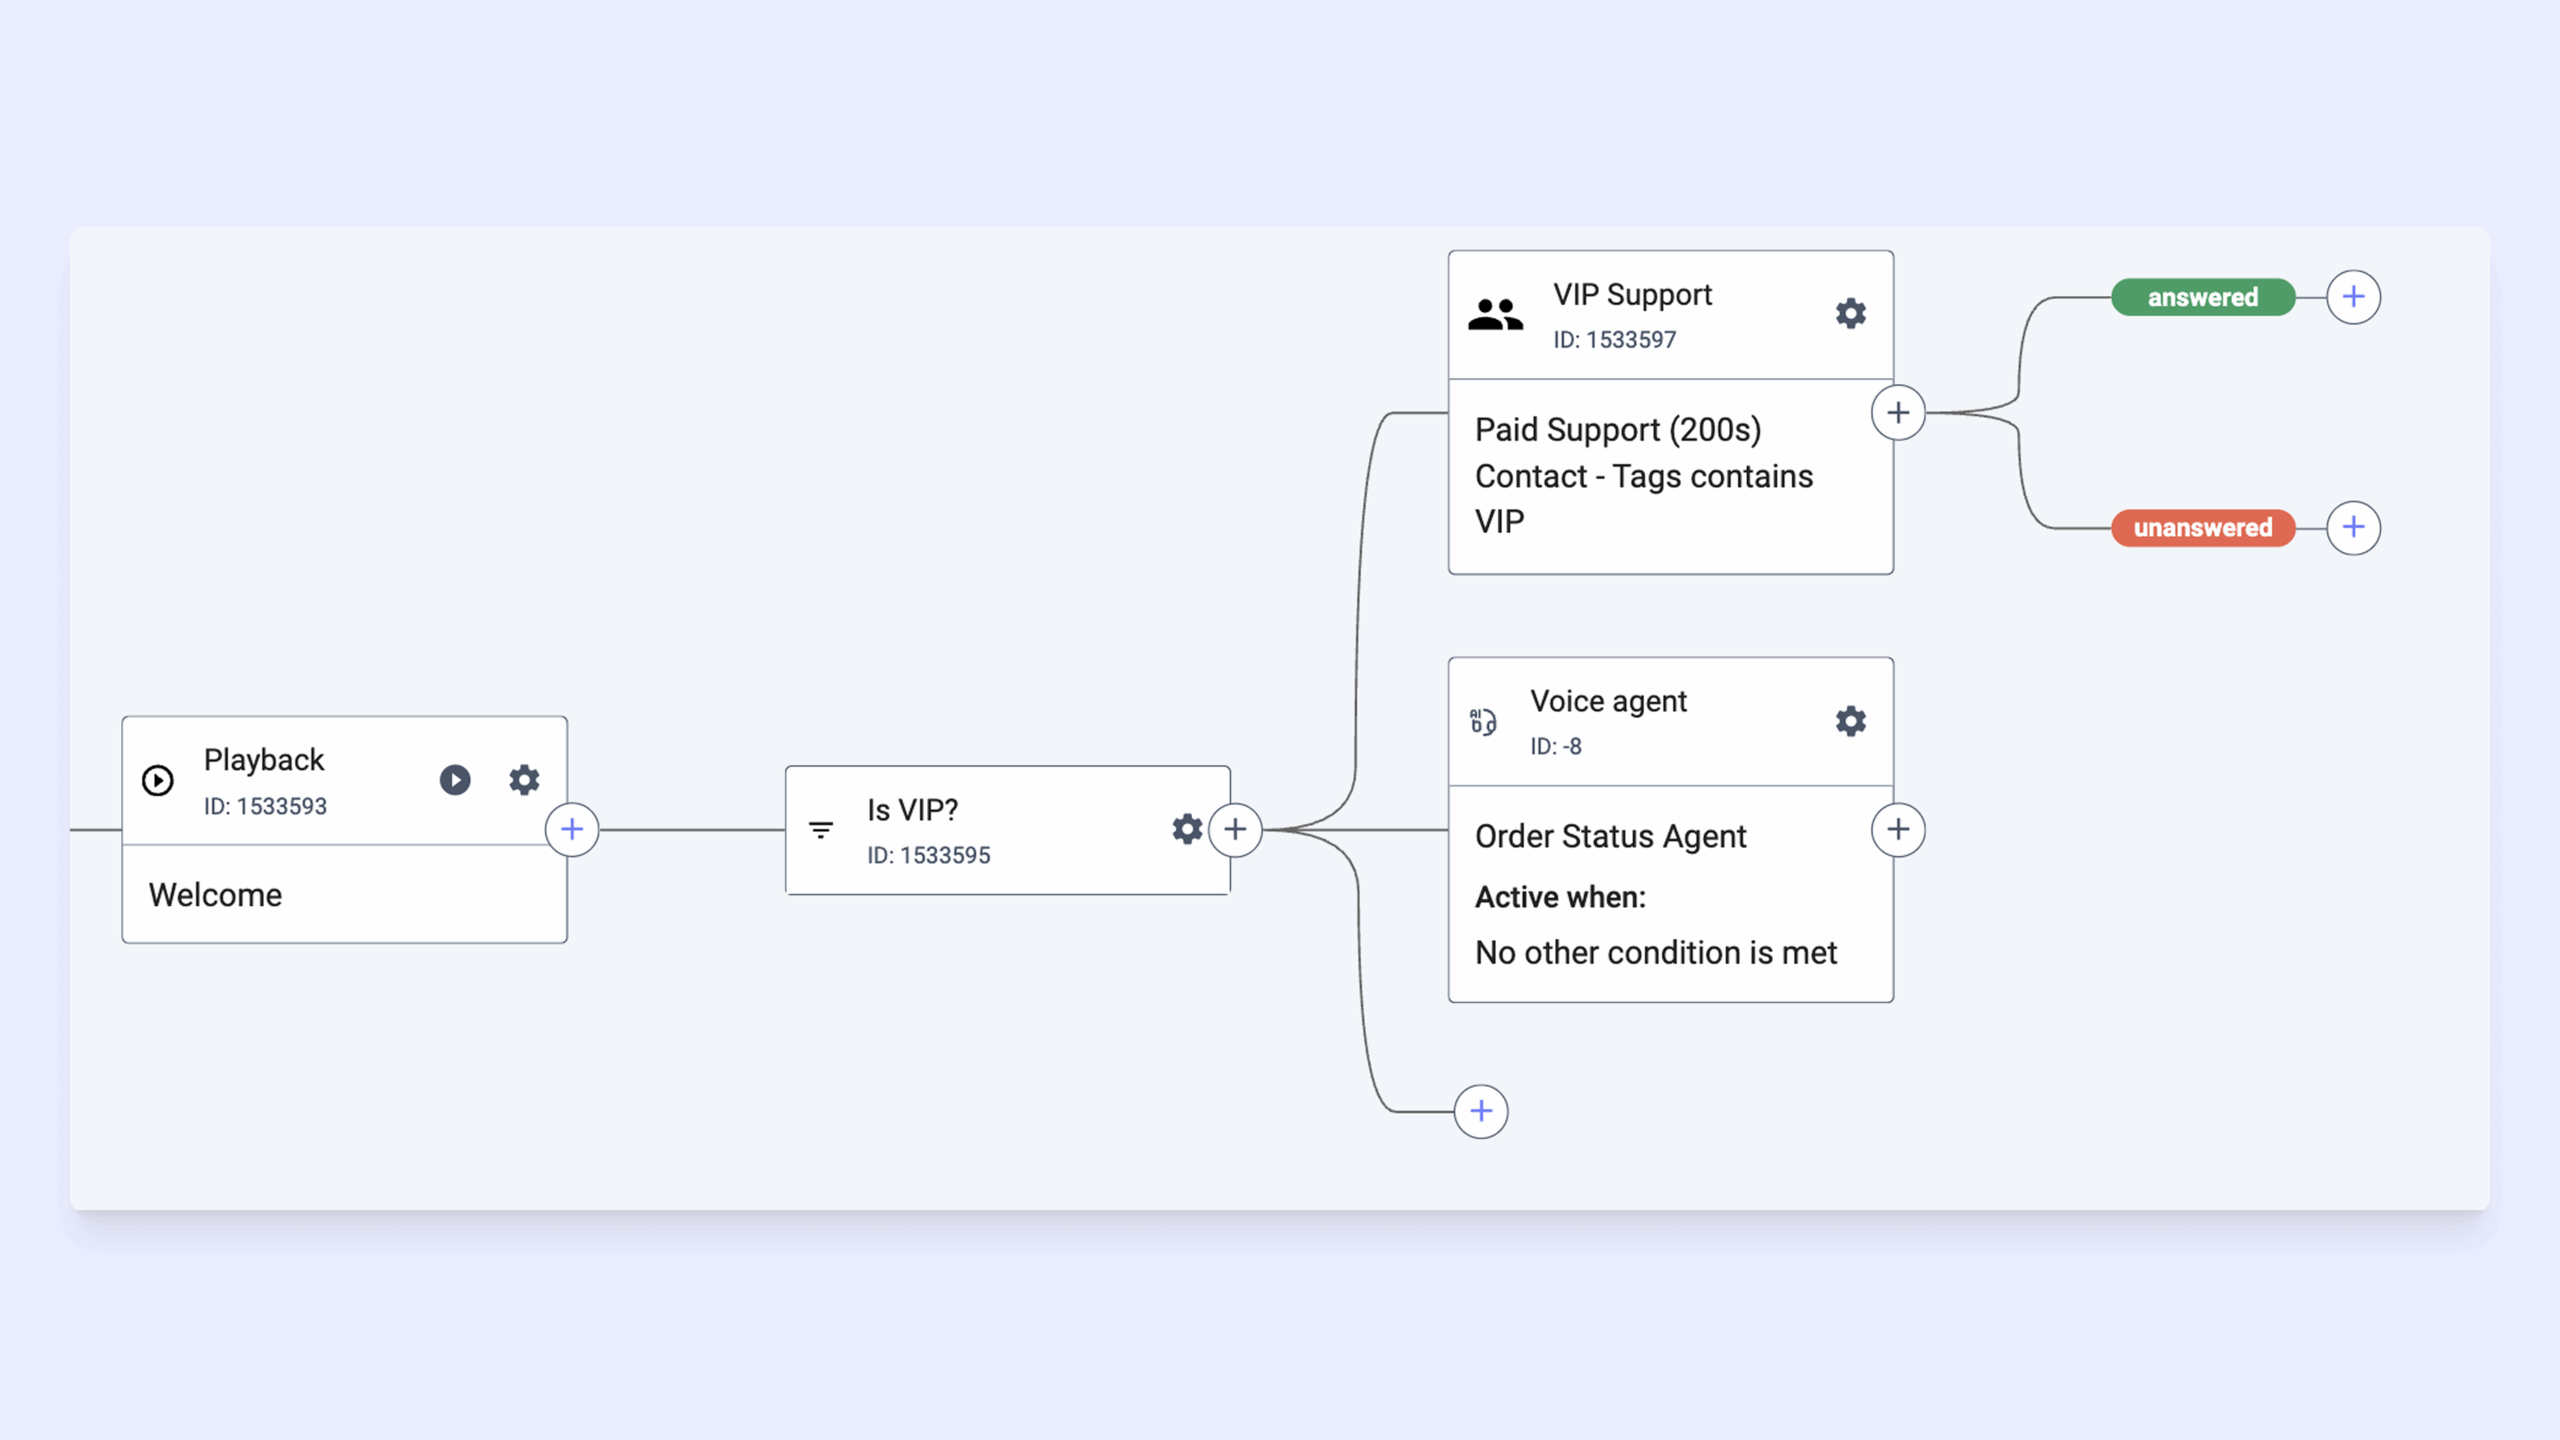Open Is VIP? filter settings gear
Screen dimensions: 2560x1440
[1186, 829]
